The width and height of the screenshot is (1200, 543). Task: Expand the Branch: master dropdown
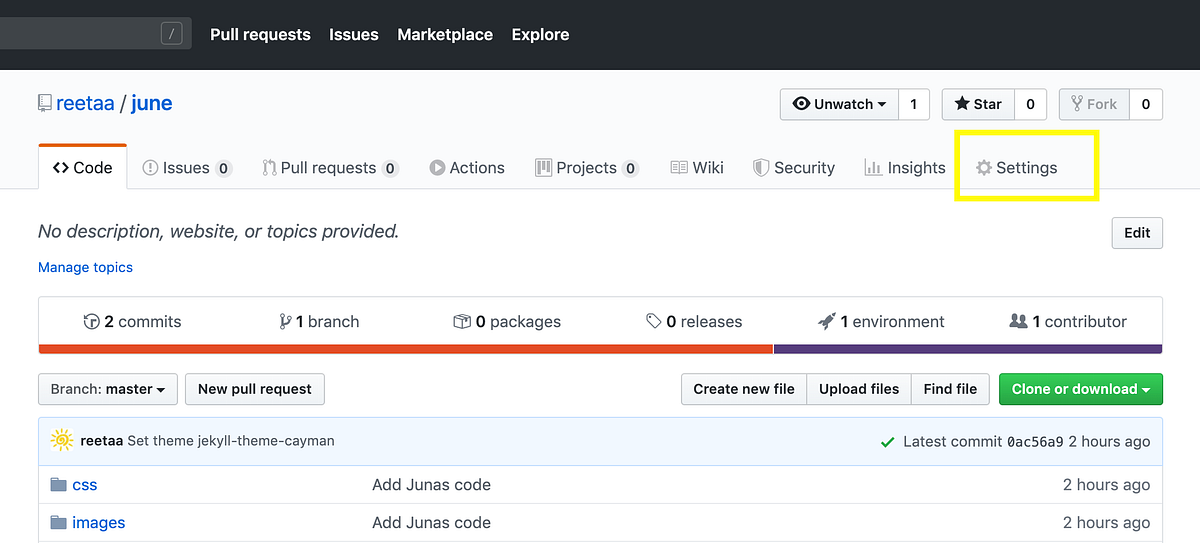click(x=108, y=389)
